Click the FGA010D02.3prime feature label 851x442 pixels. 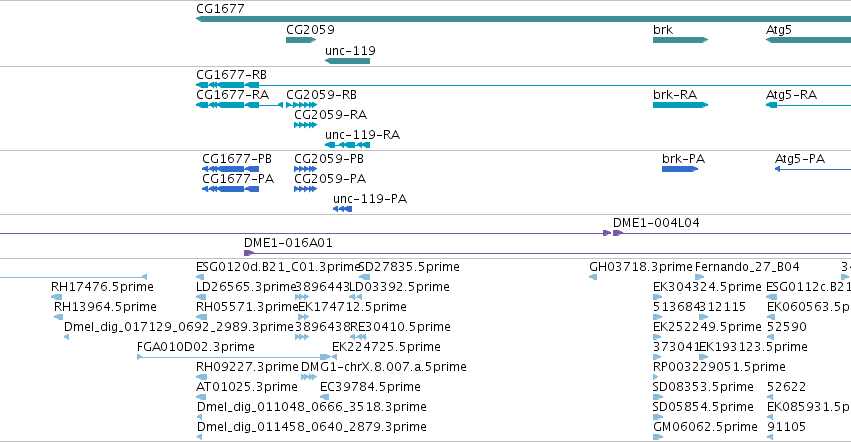coord(196,347)
